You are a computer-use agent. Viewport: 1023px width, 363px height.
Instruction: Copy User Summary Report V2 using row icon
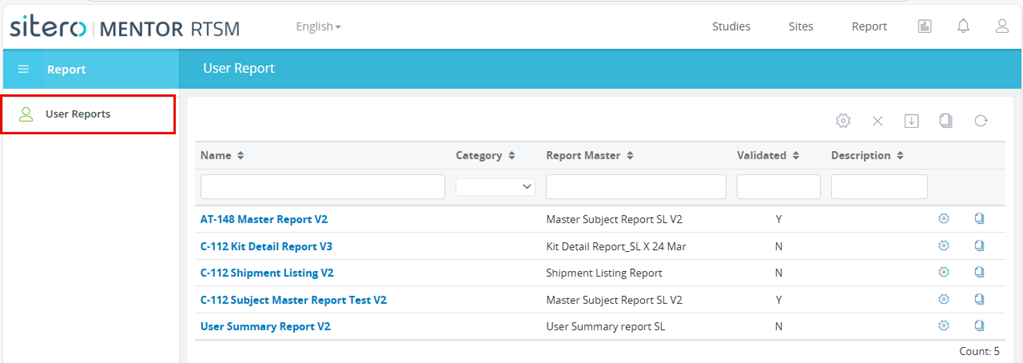coord(979,325)
